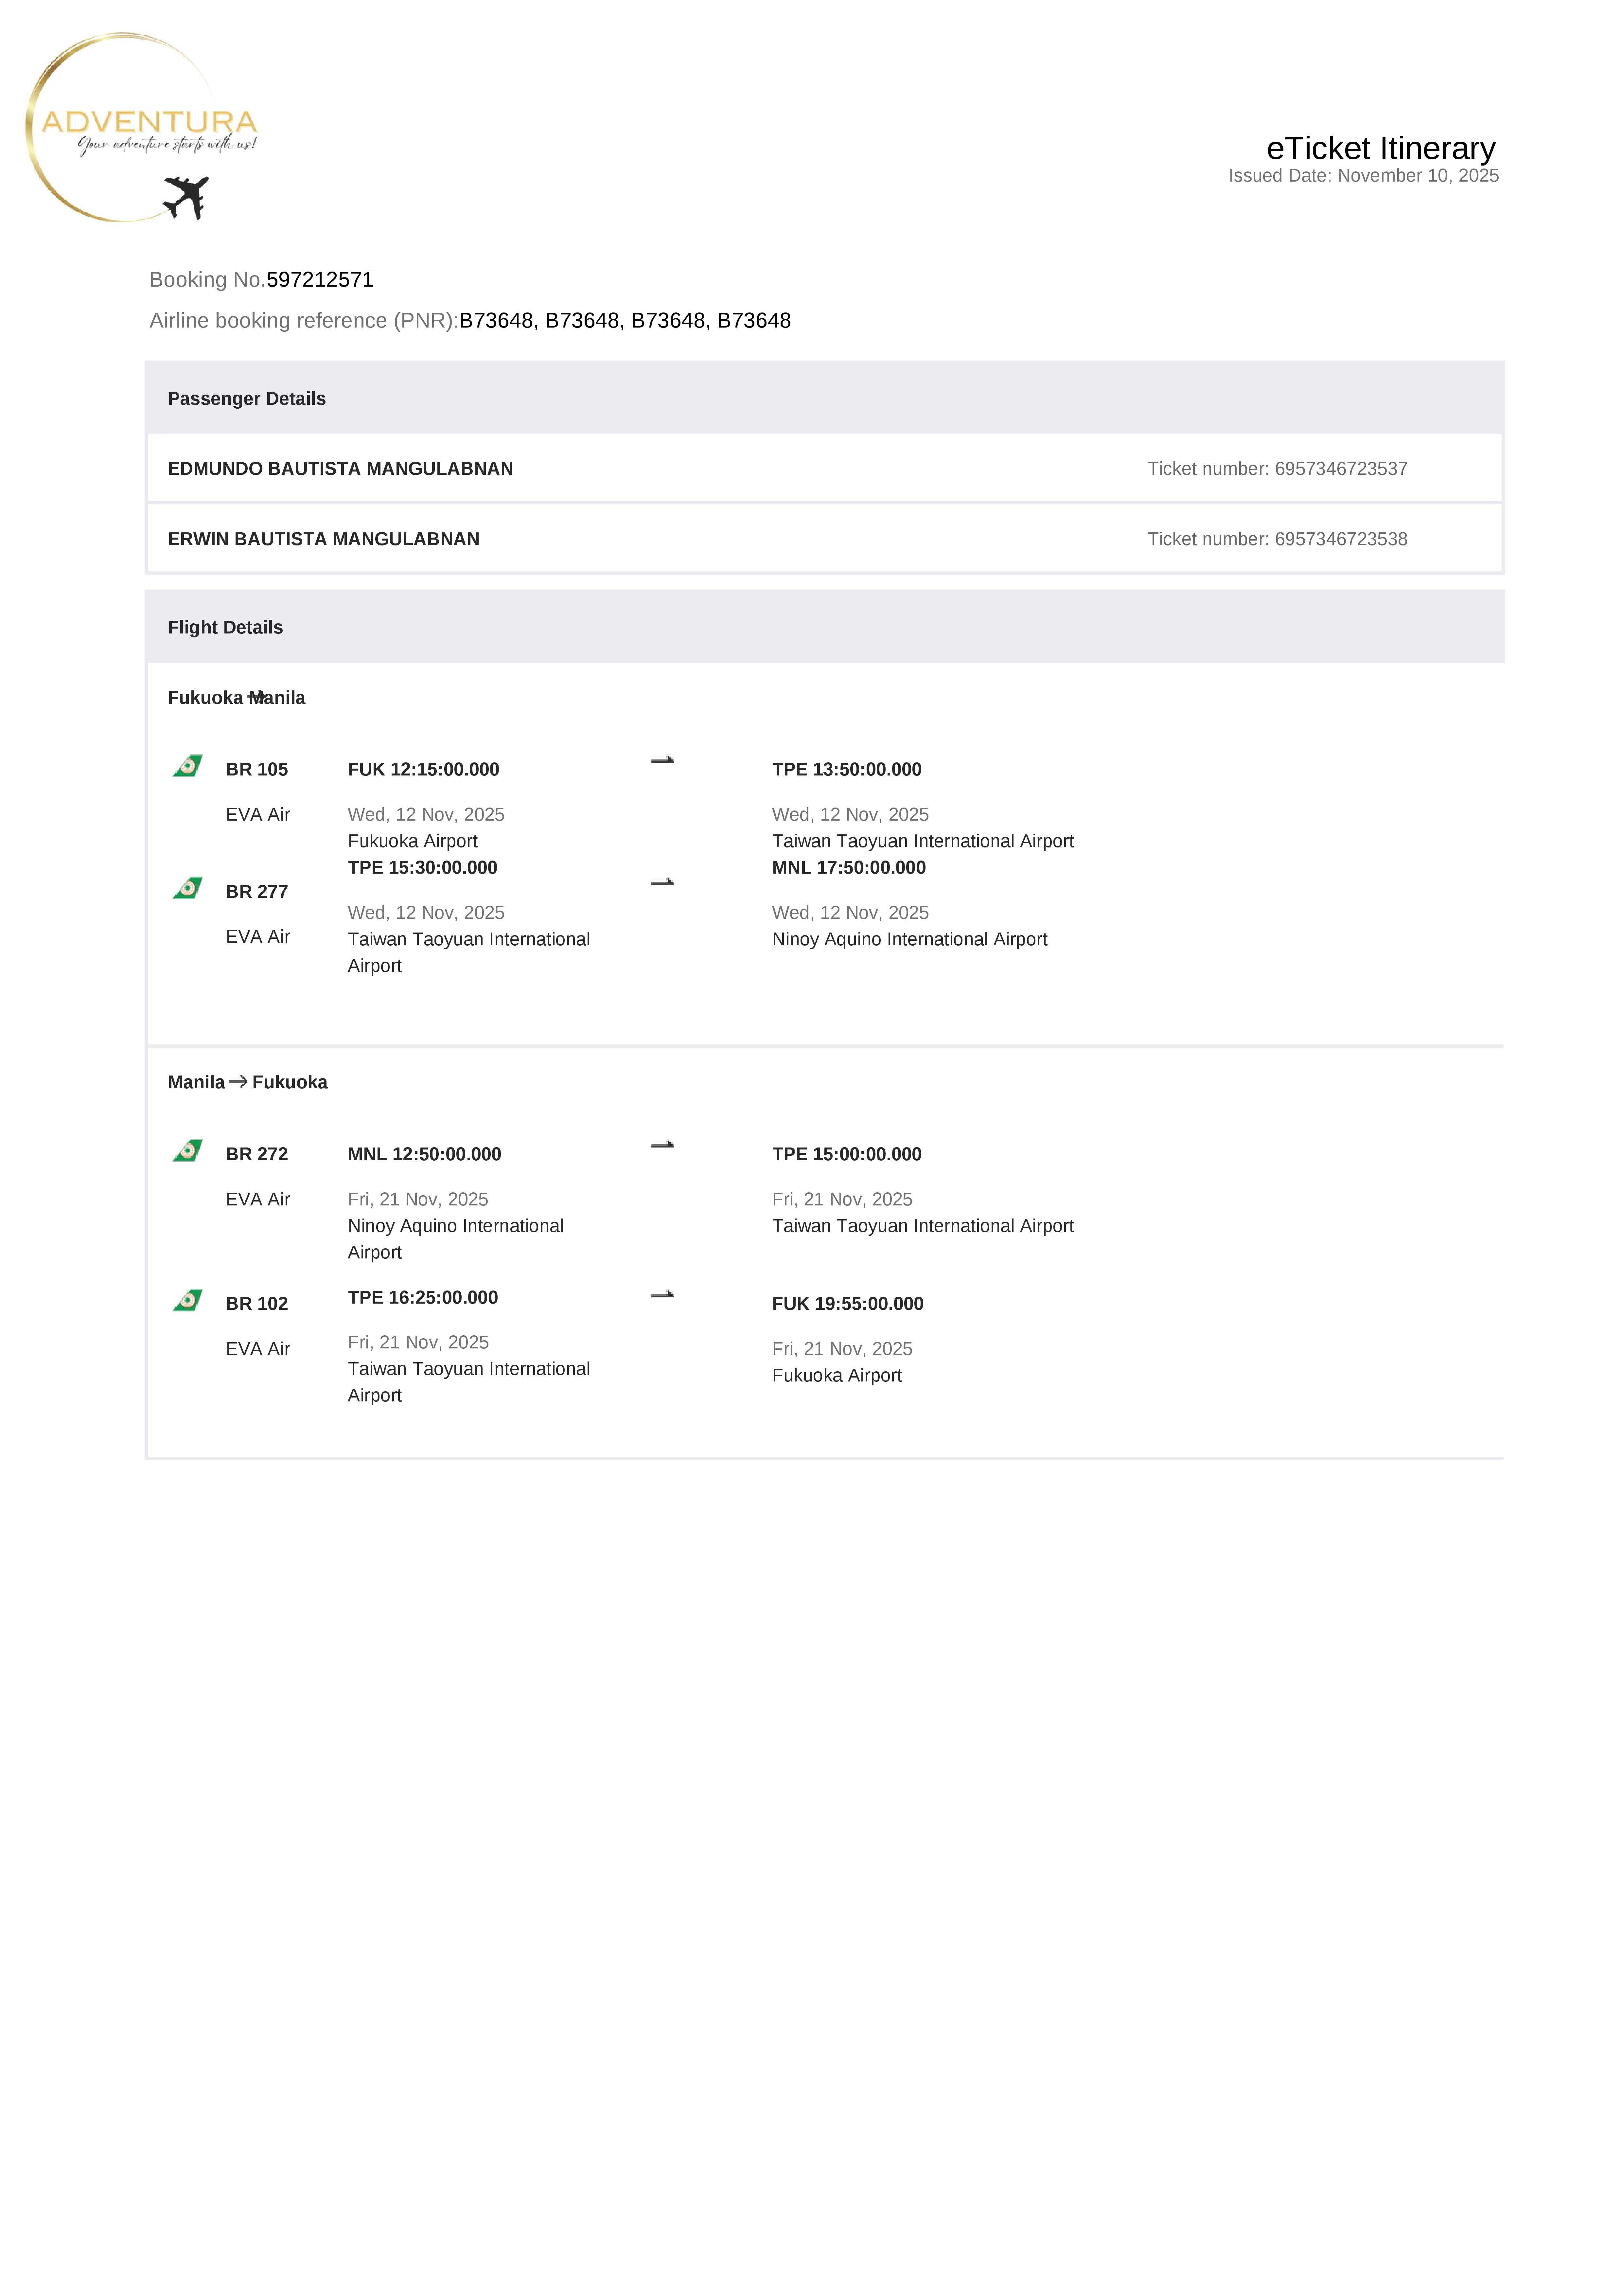Click the EVA Air logo beside BR 277
Viewport: 1622px width, 2296px height.
click(188, 888)
